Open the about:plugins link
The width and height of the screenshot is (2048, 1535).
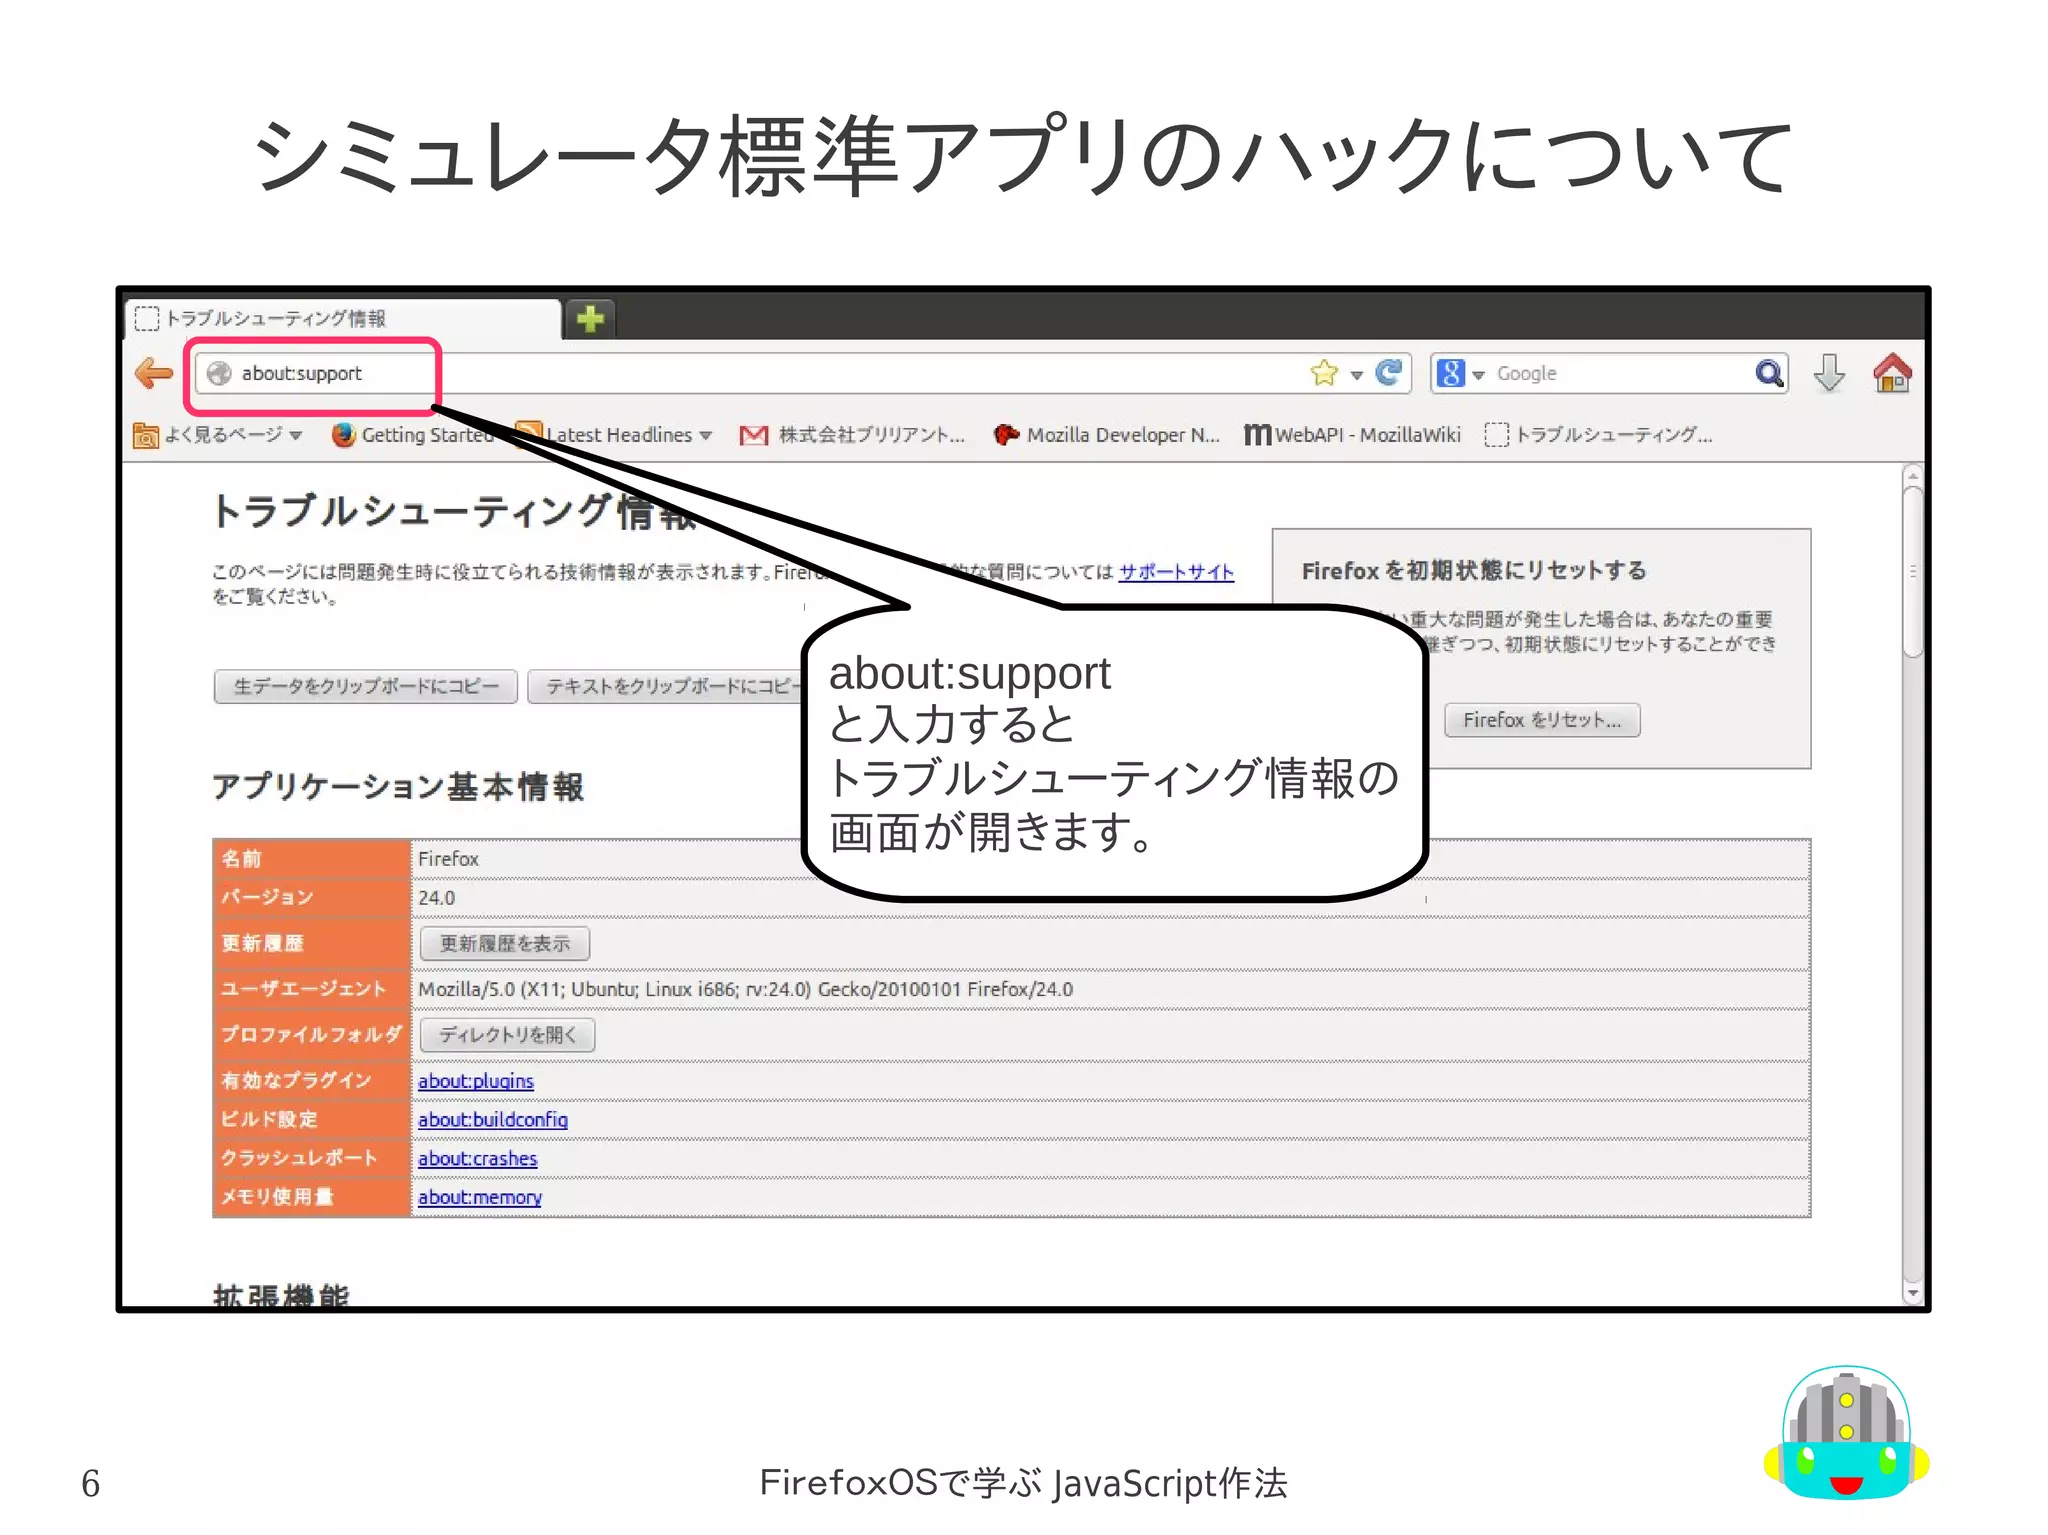476,1081
